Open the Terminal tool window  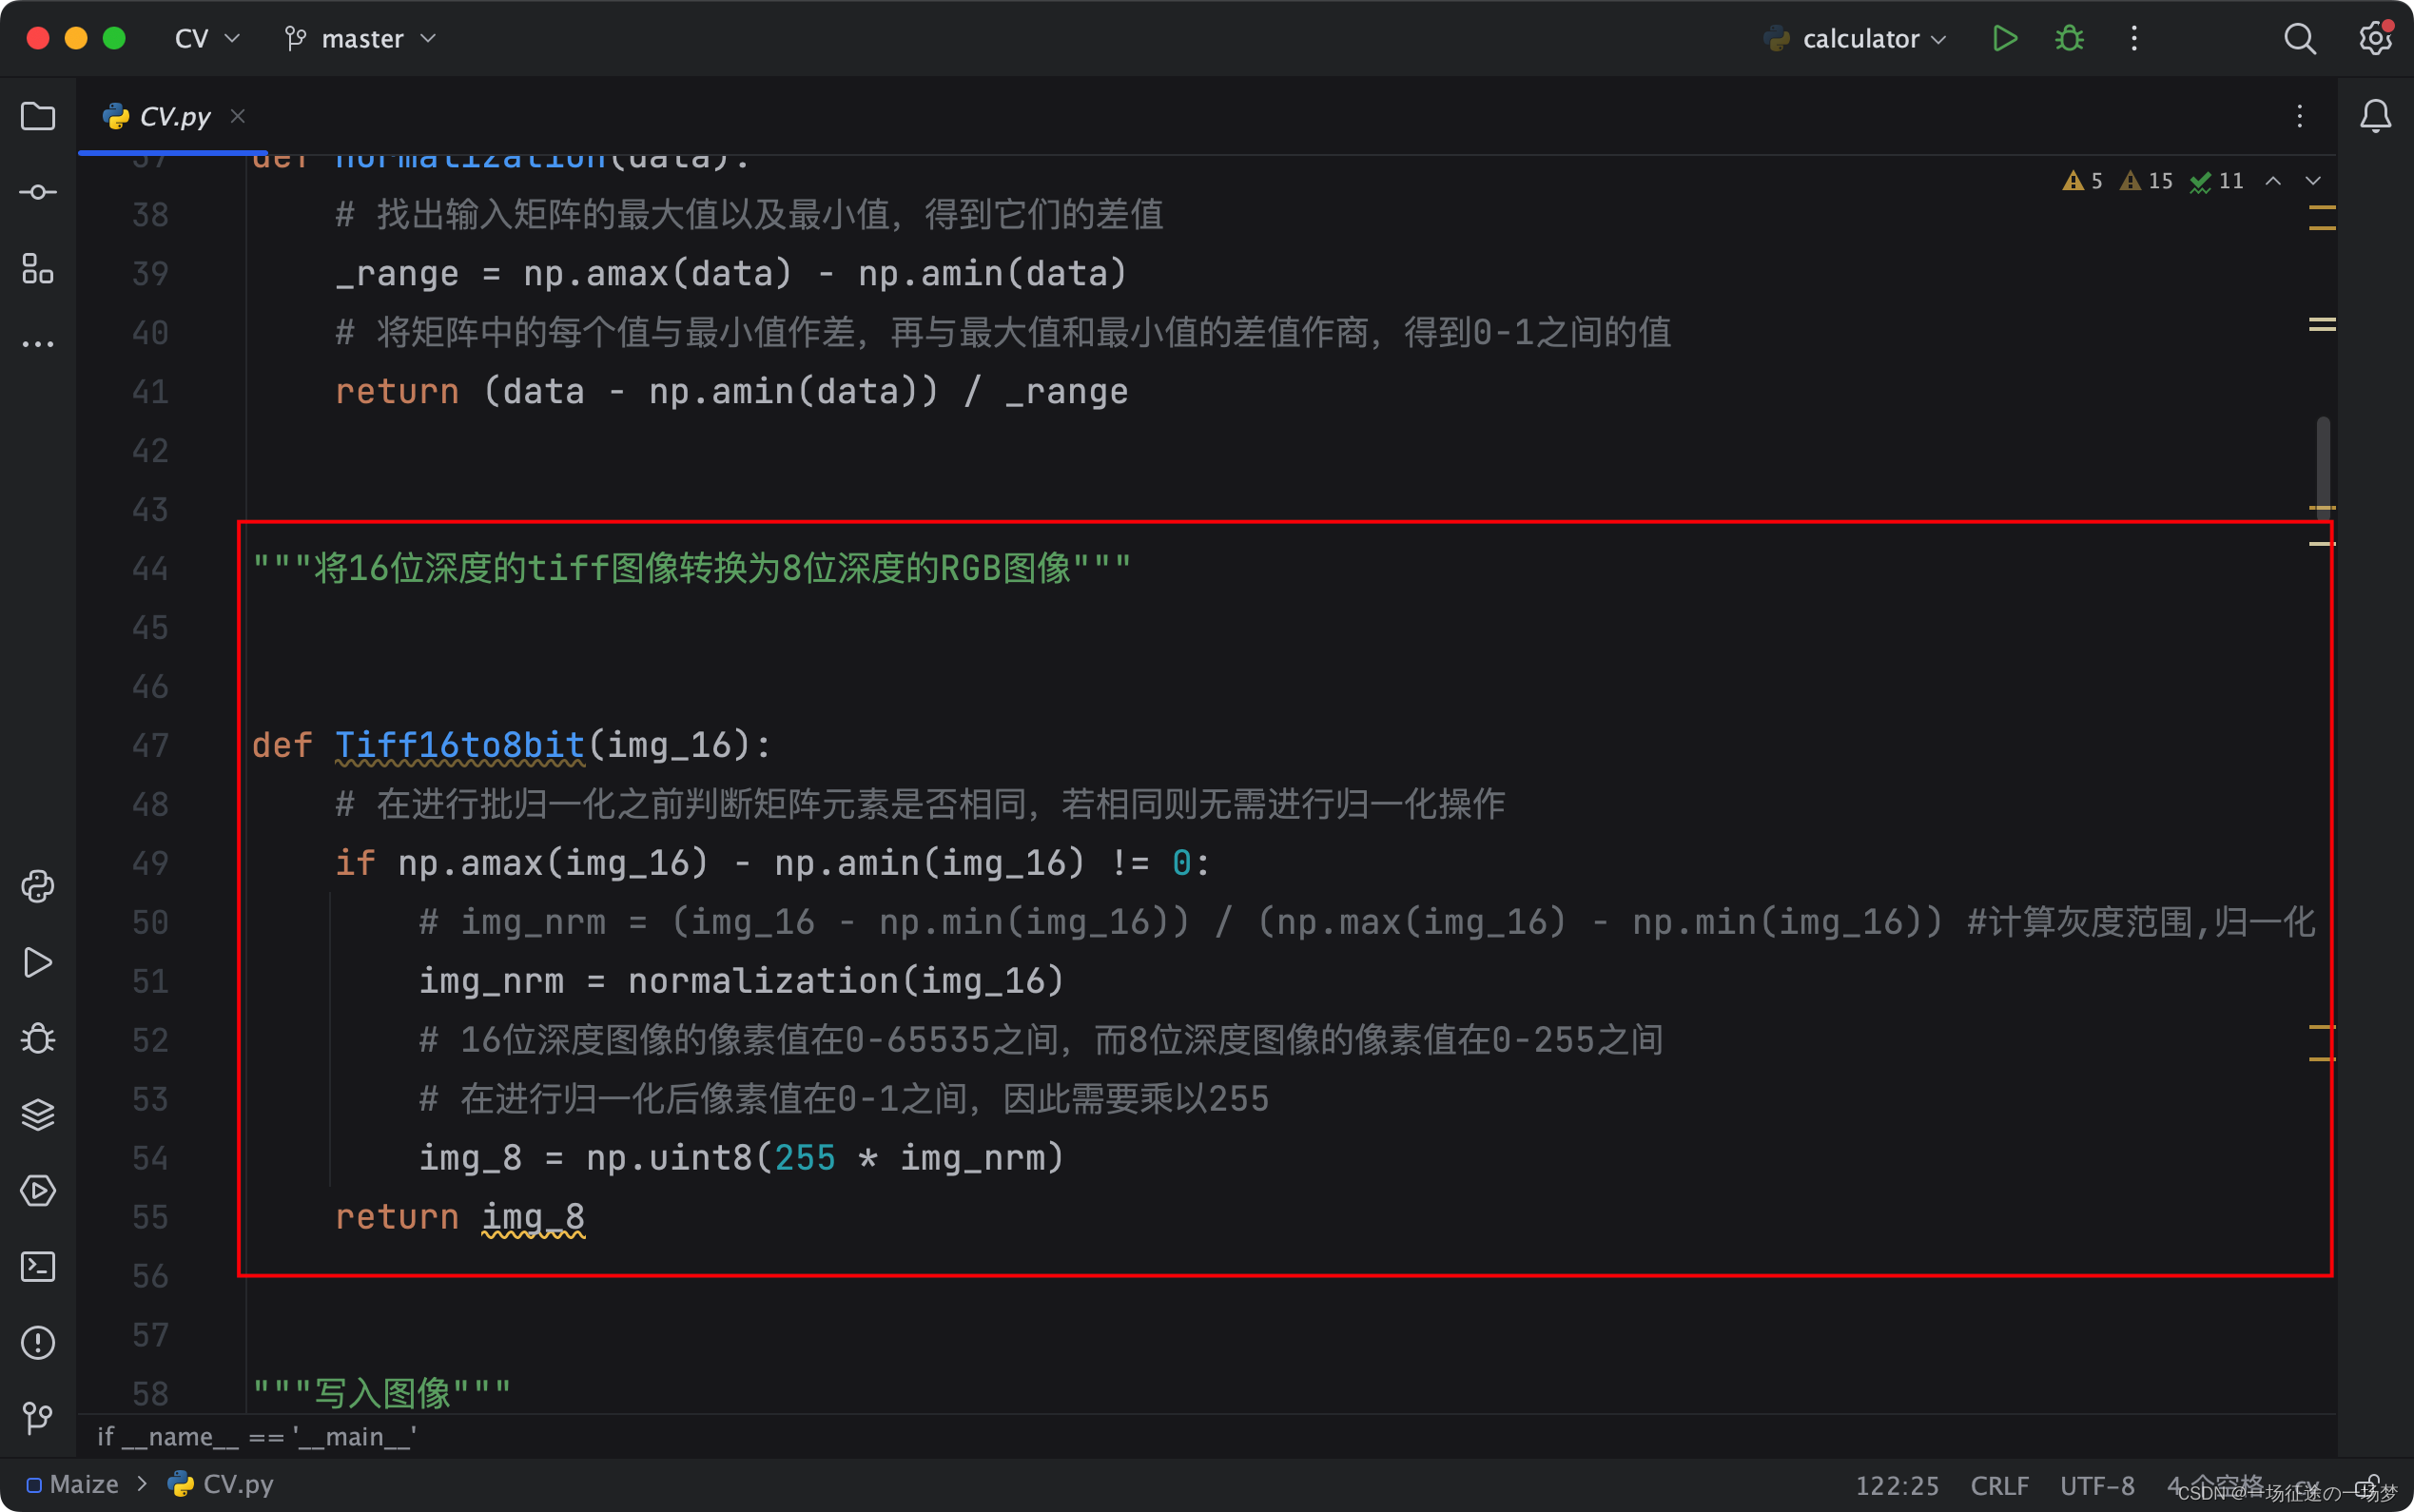[38, 1266]
